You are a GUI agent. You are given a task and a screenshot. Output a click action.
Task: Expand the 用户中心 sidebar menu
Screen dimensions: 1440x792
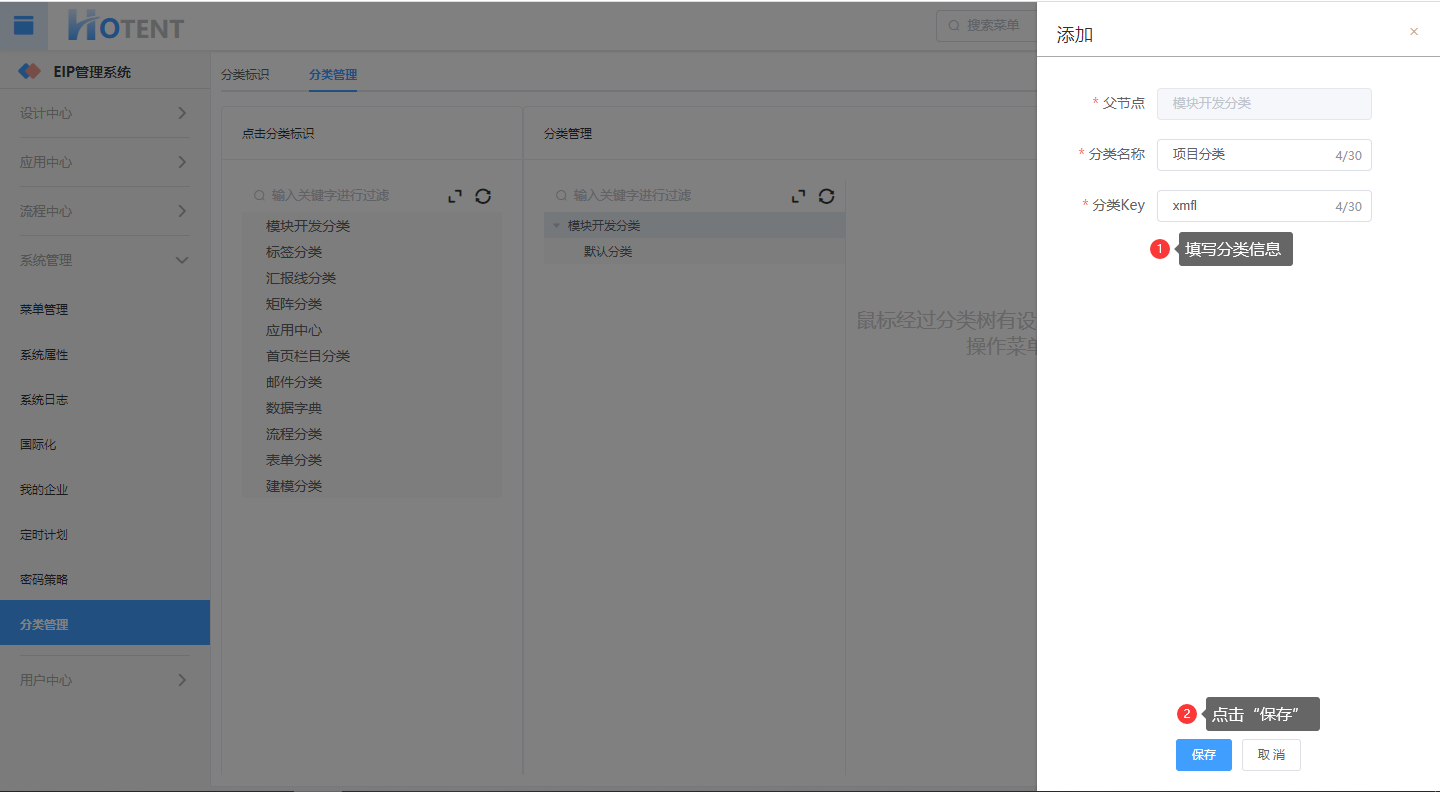click(105, 680)
